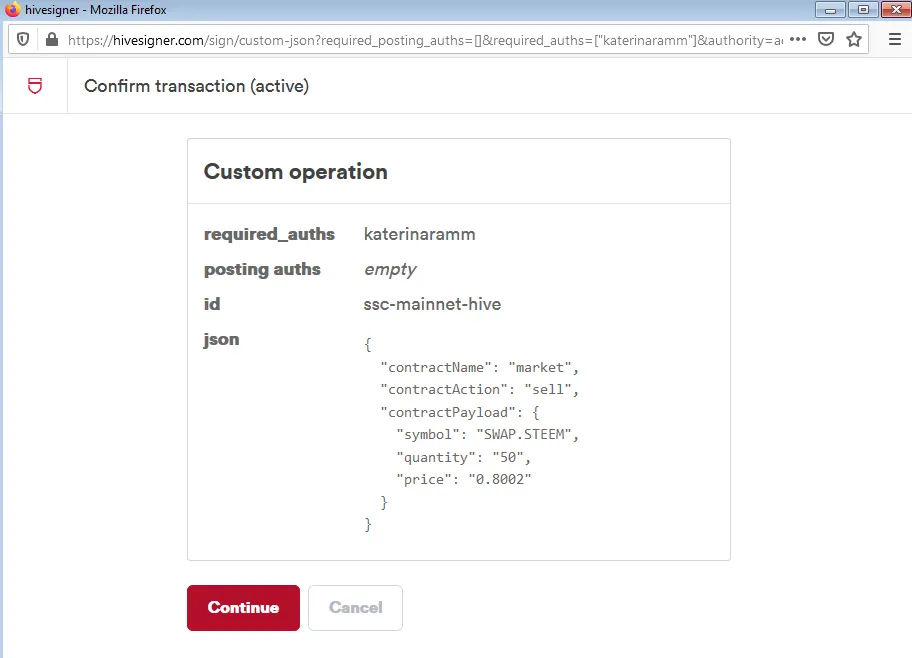Screen dimensions: 912x658
Task: Close the Firefox window
Action: click(896, 10)
